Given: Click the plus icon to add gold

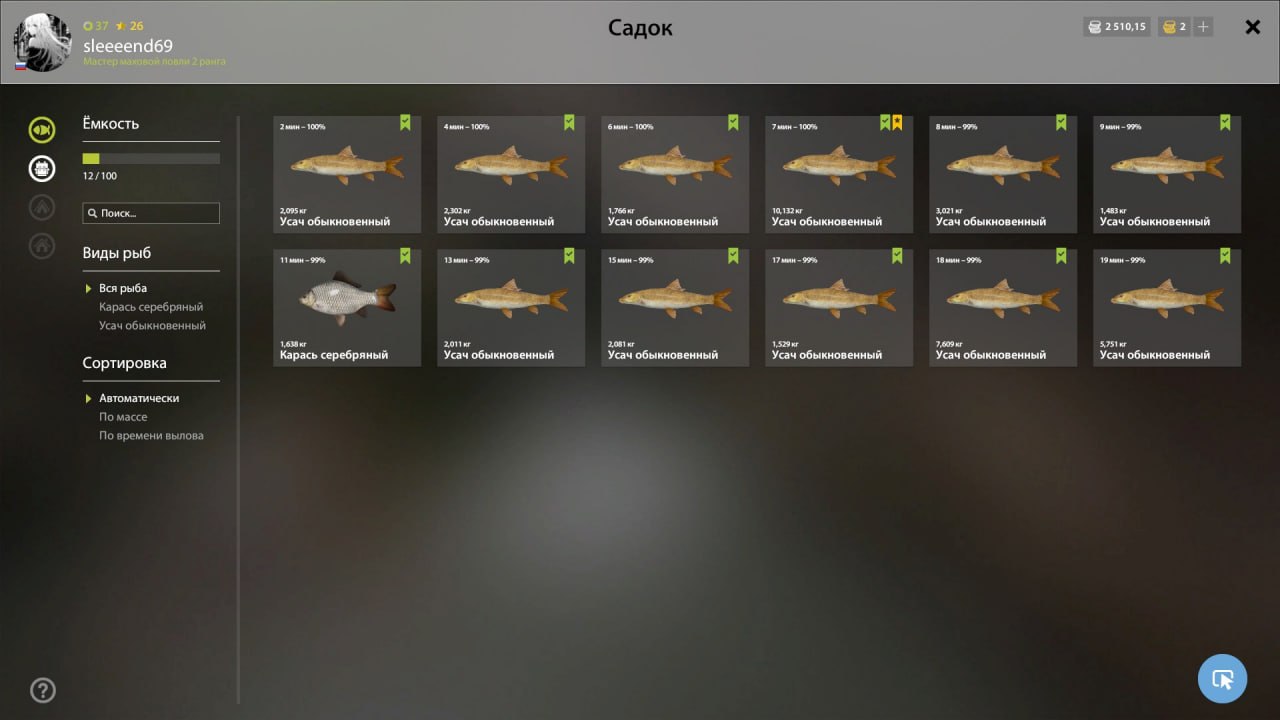Looking at the screenshot, I should point(1203,27).
